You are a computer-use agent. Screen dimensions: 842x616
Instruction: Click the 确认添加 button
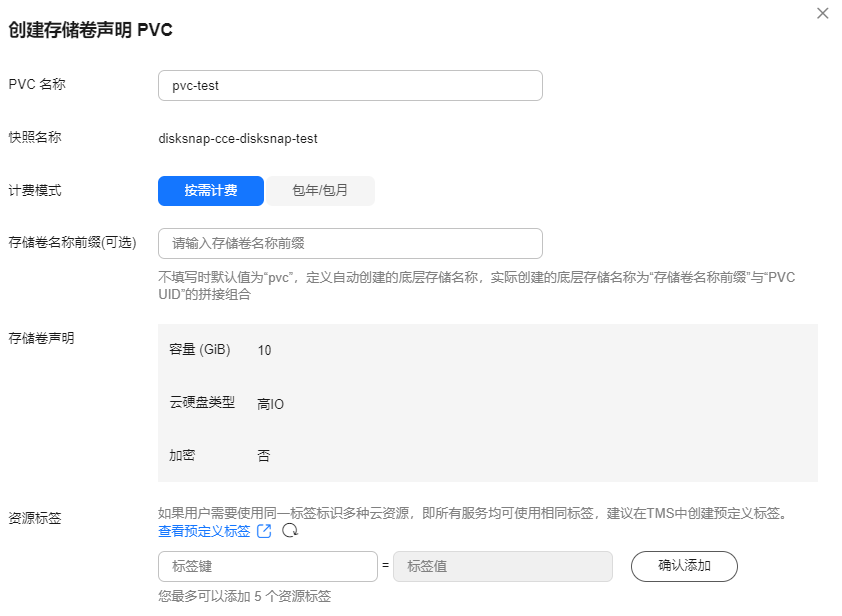click(684, 566)
